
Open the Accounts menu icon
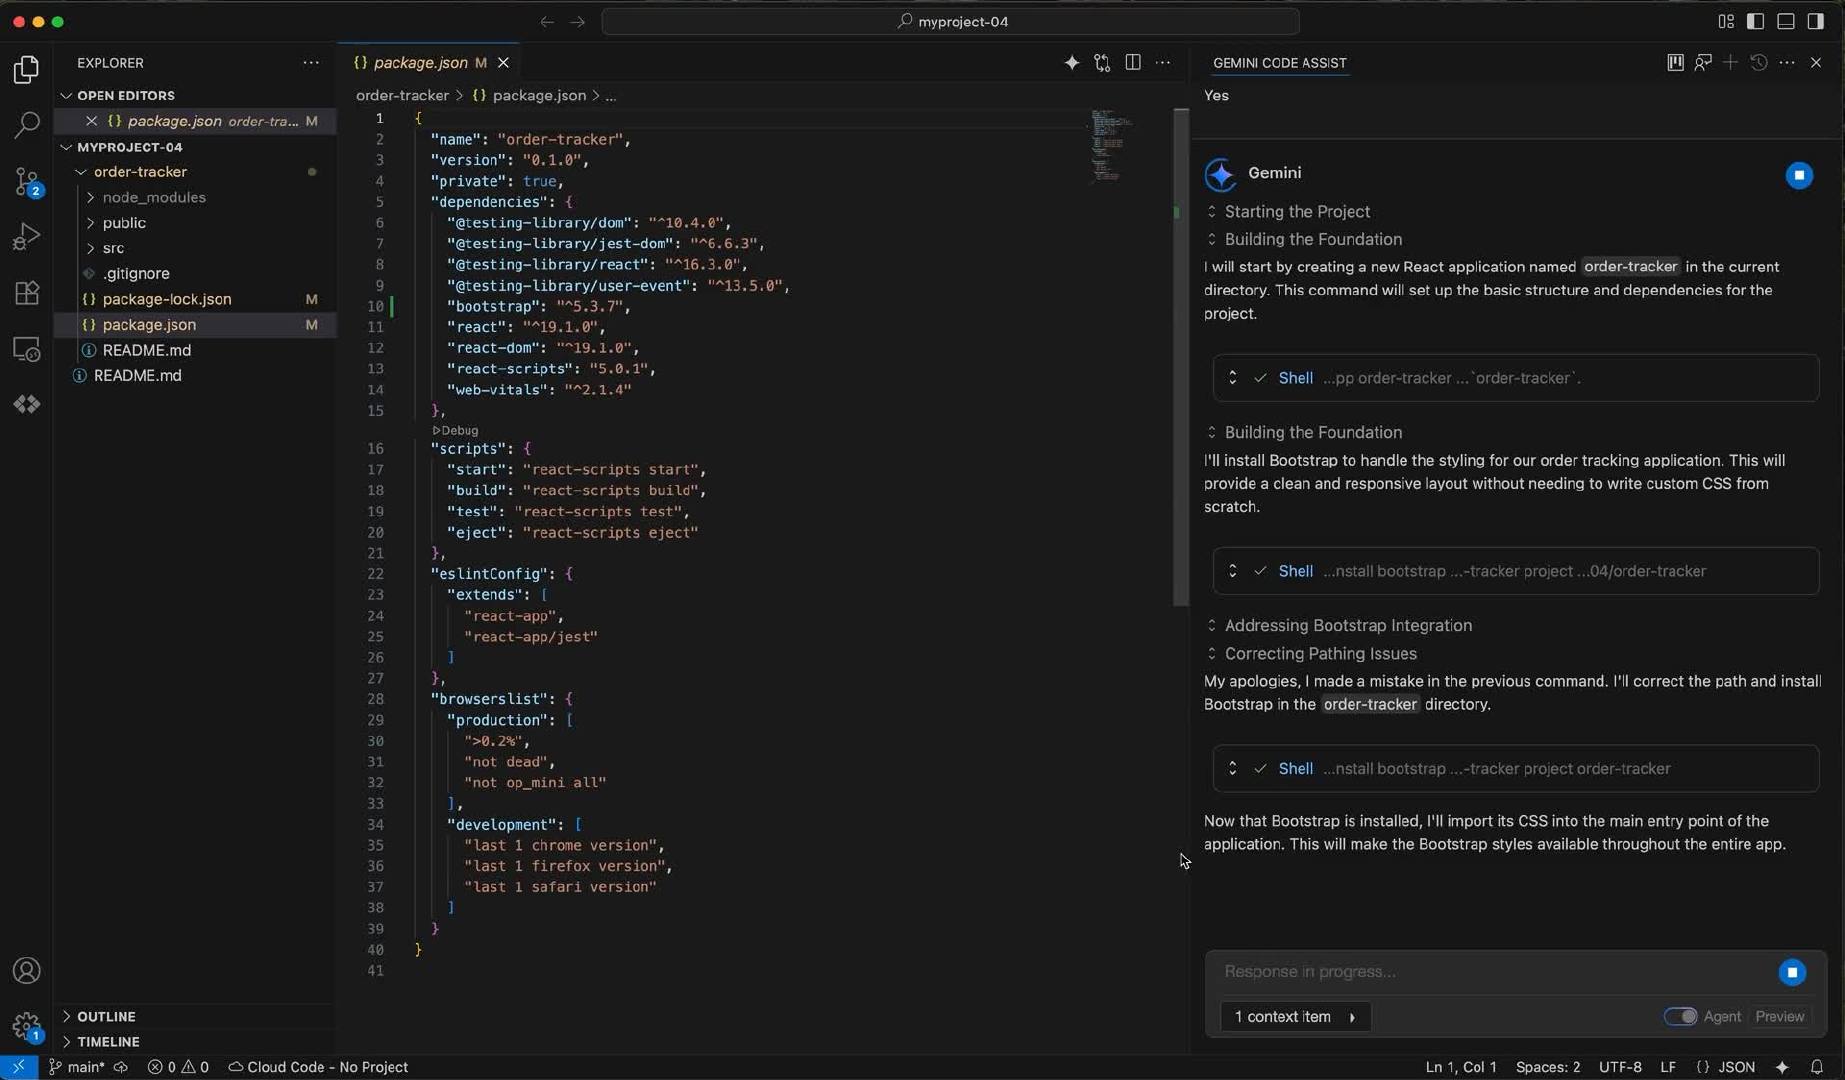tap(27, 971)
